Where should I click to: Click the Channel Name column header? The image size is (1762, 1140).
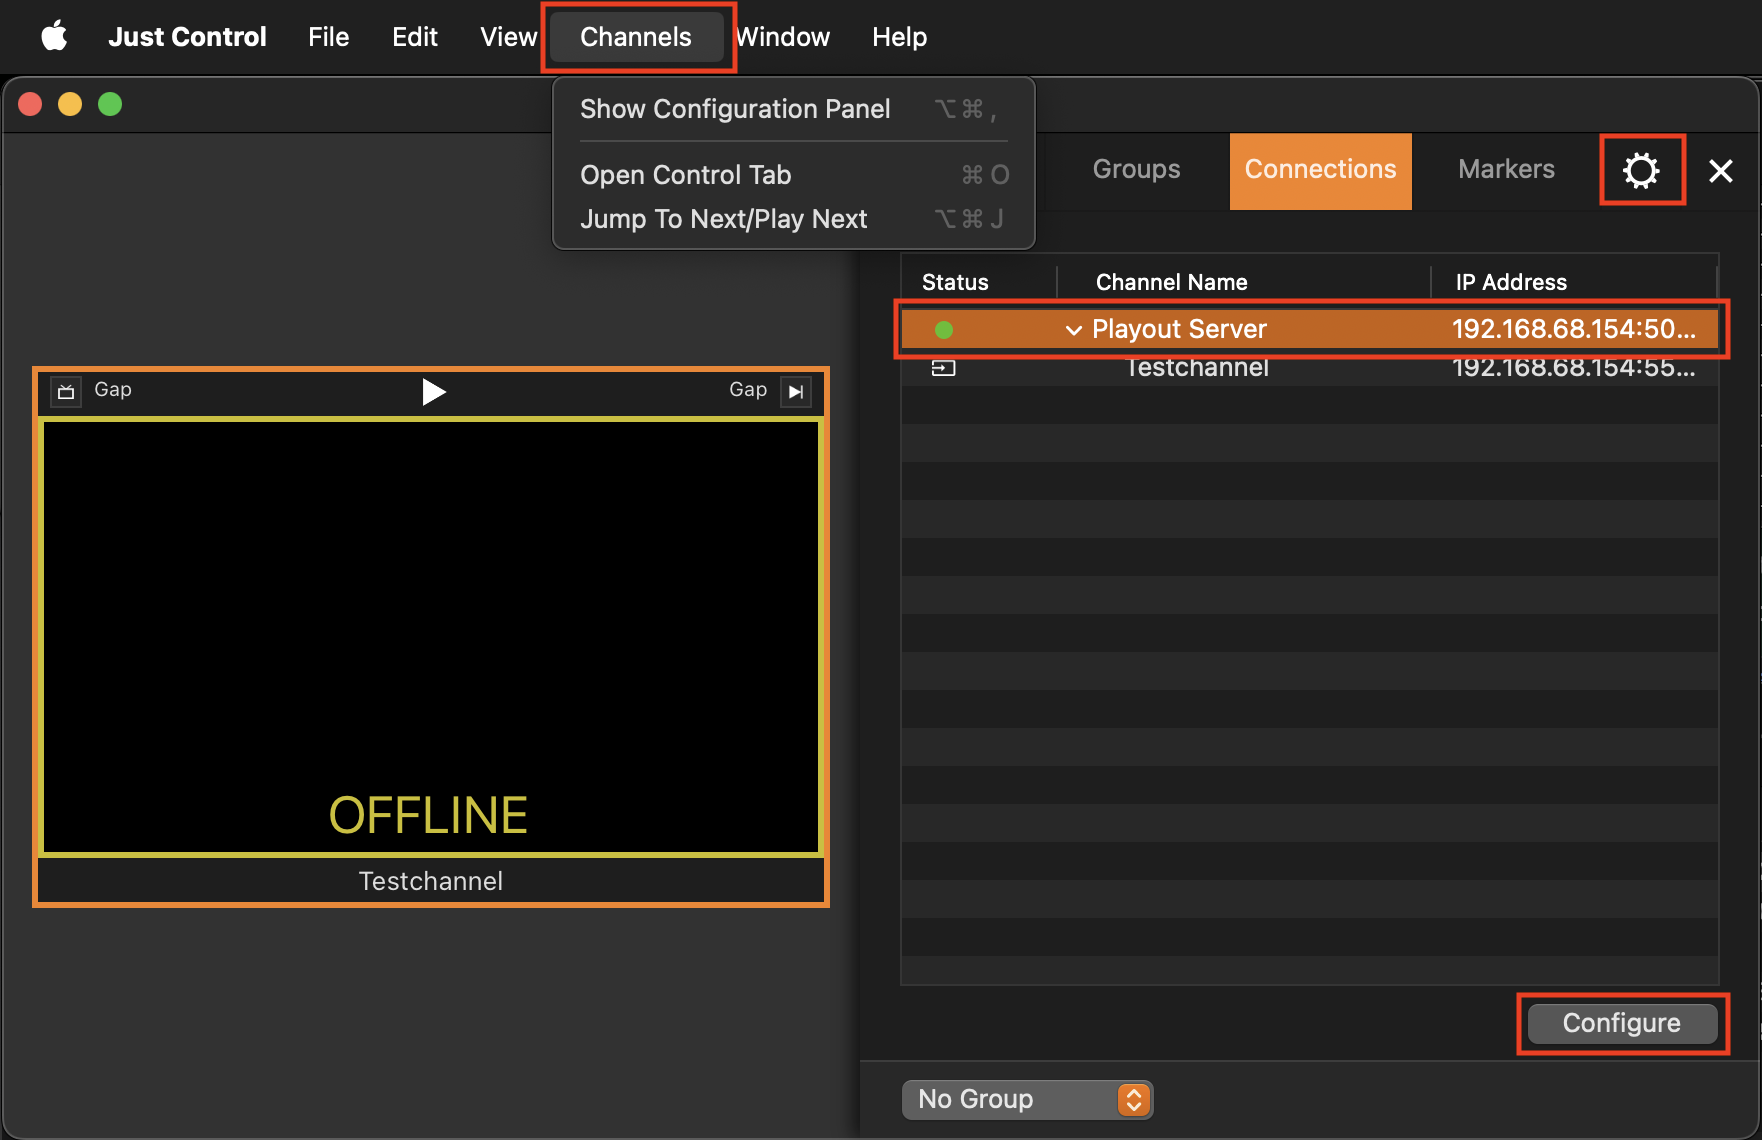pos(1171,282)
